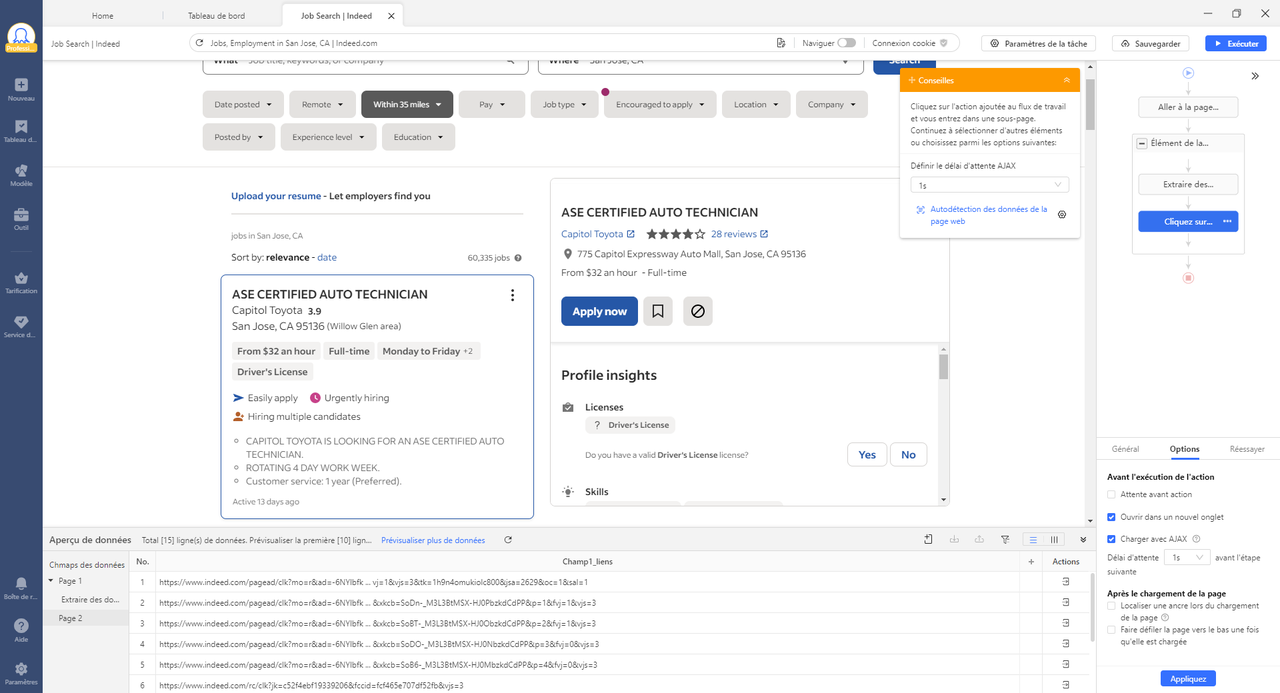This screenshot has width=1280, height=693.
Task: Click the filter icon in preview toolbar
Action: click(1005, 540)
